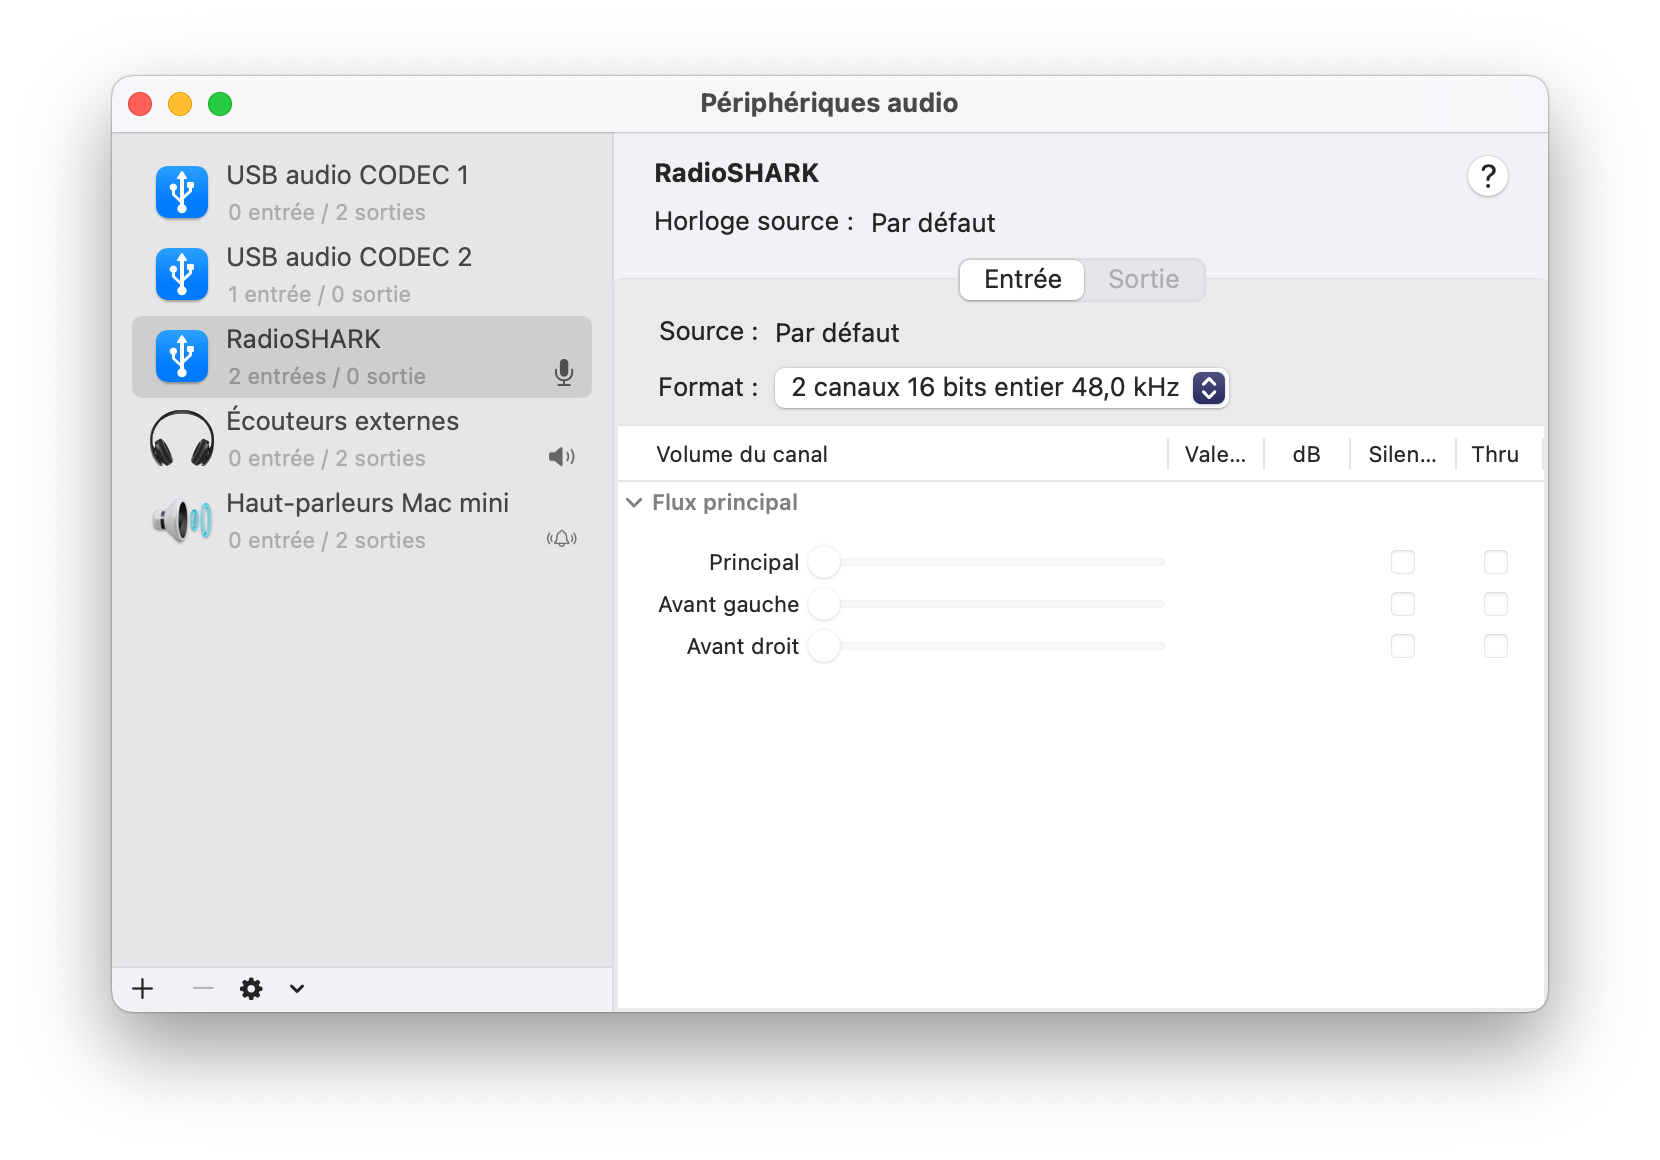Click the Avant droit volume slider

pos(987,646)
